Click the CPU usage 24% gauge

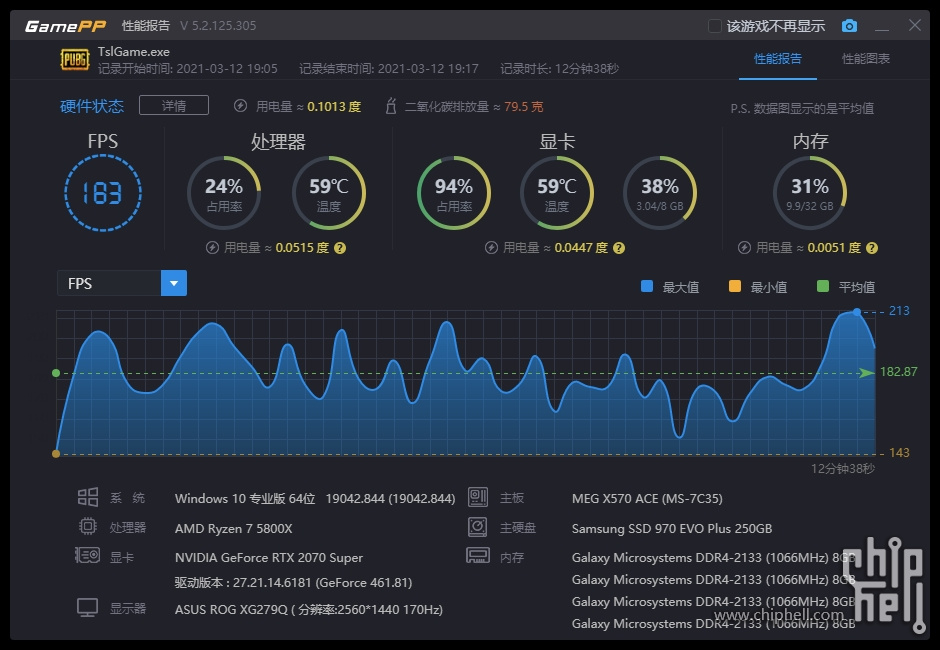224,193
